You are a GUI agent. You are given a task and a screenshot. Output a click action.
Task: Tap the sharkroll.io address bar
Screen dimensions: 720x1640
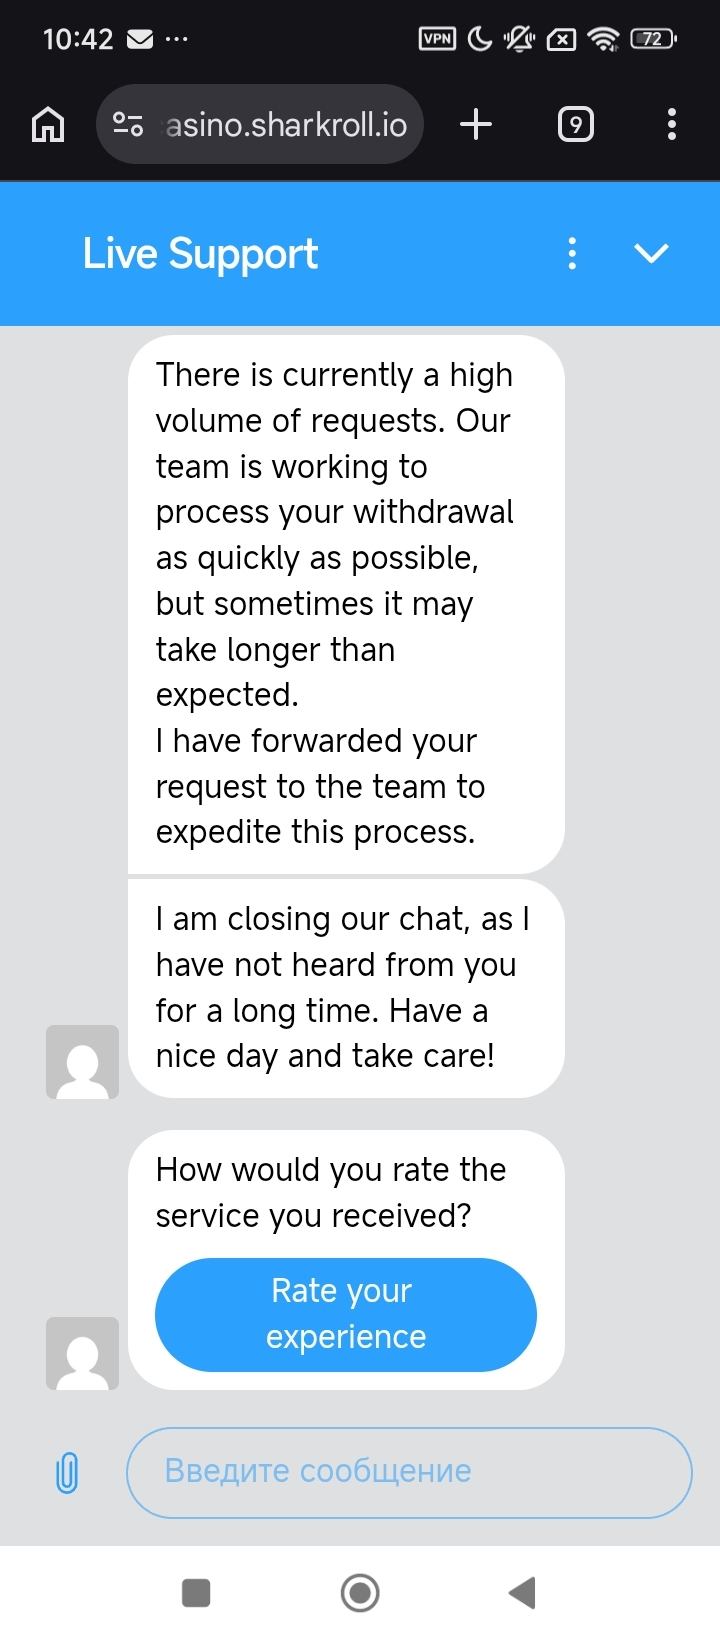pos(286,125)
